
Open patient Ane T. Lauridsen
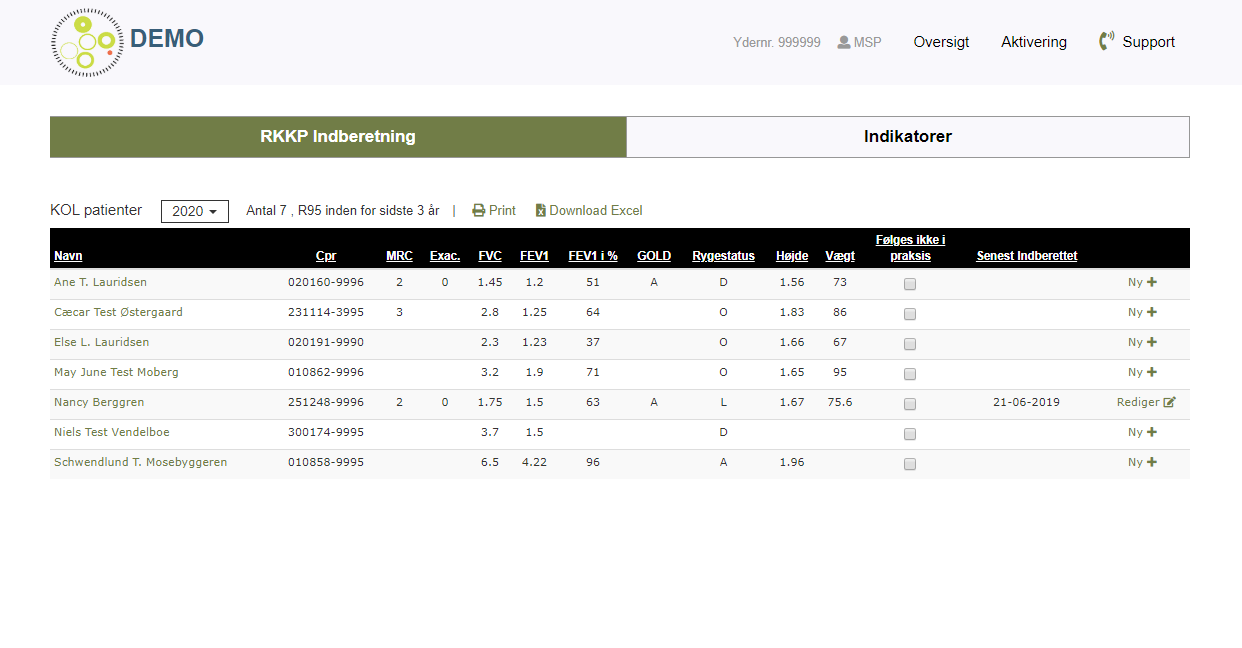100,282
